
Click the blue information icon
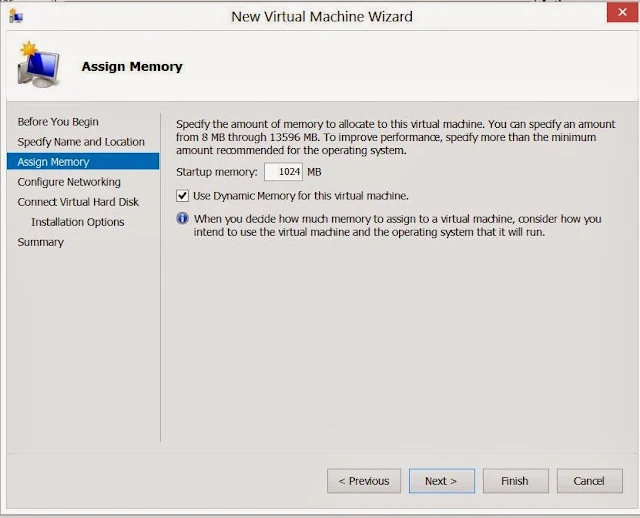(182, 218)
